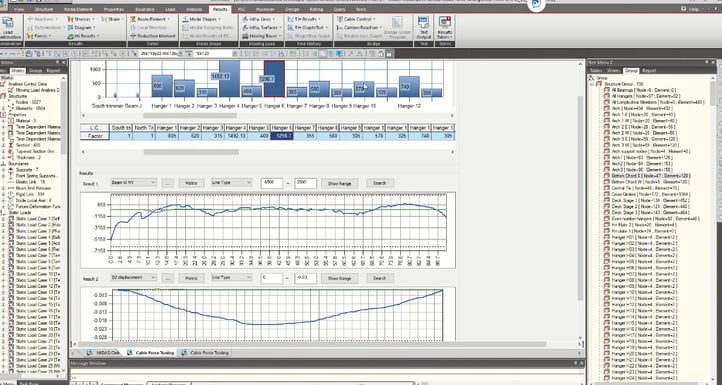Switch to Works tab in left tree menu
This screenshot has width=722, height=385.
[x=19, y=71]
